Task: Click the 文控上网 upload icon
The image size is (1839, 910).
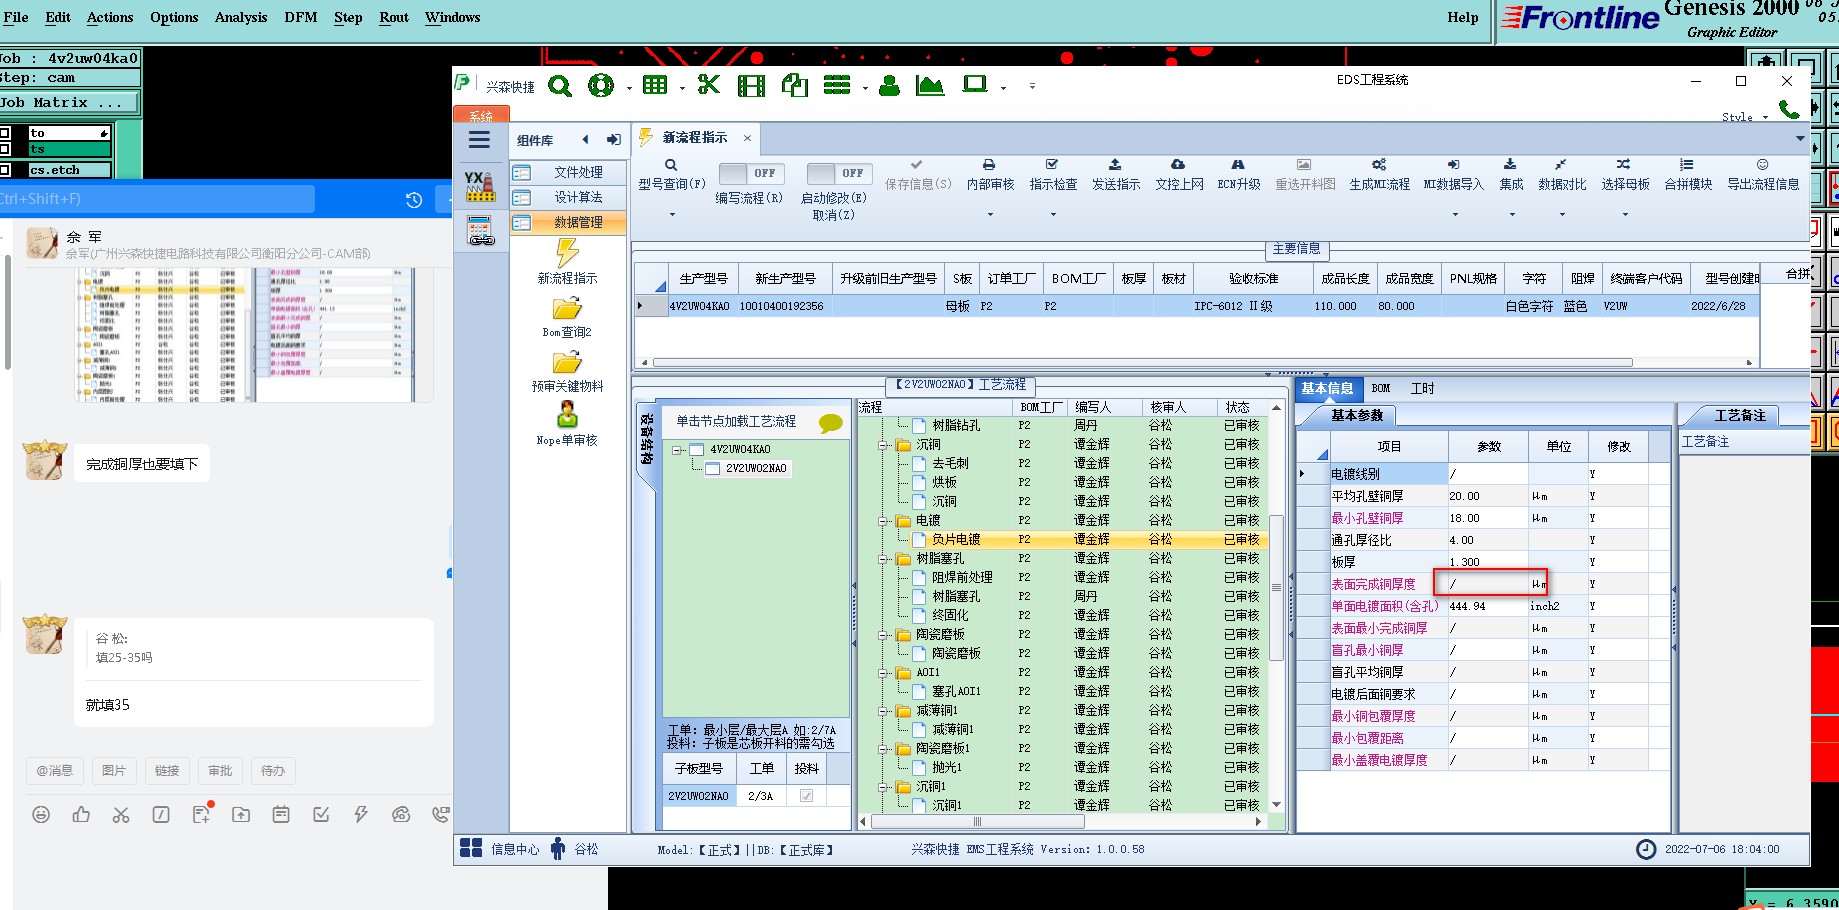Action: (x=1178, y=164)
